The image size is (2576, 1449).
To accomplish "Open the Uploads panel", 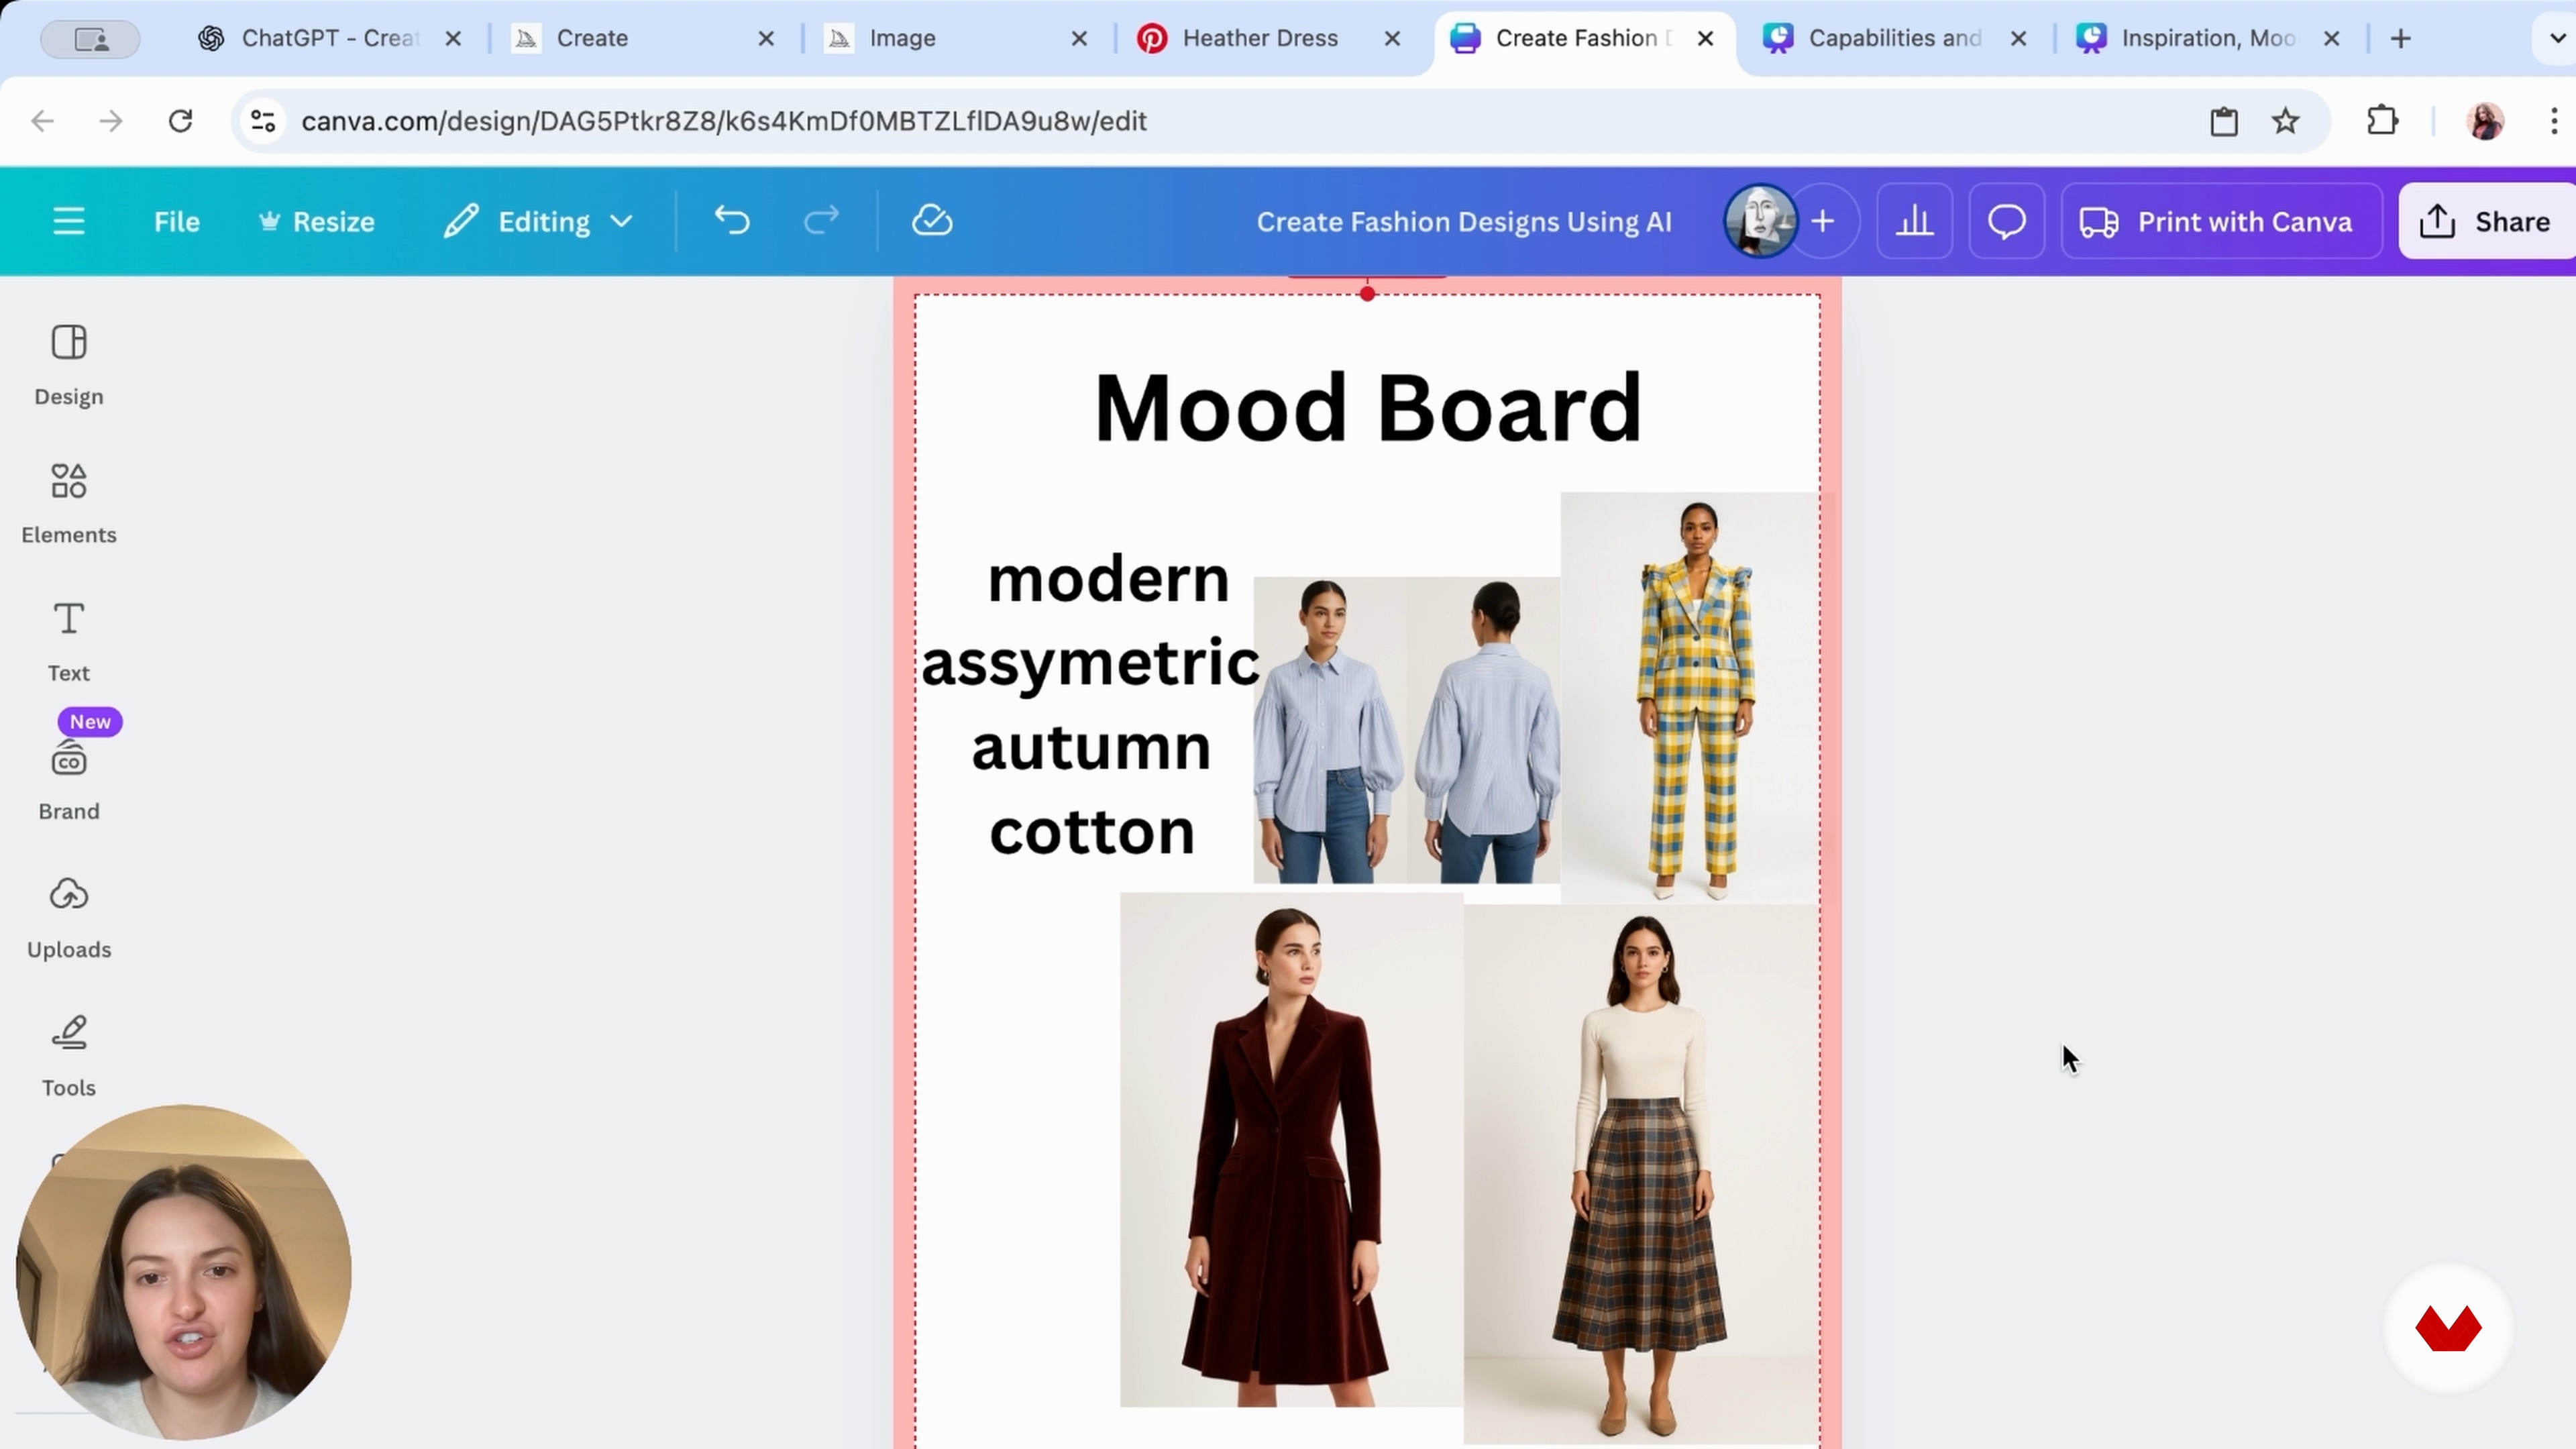I will (x=69, y=917).
